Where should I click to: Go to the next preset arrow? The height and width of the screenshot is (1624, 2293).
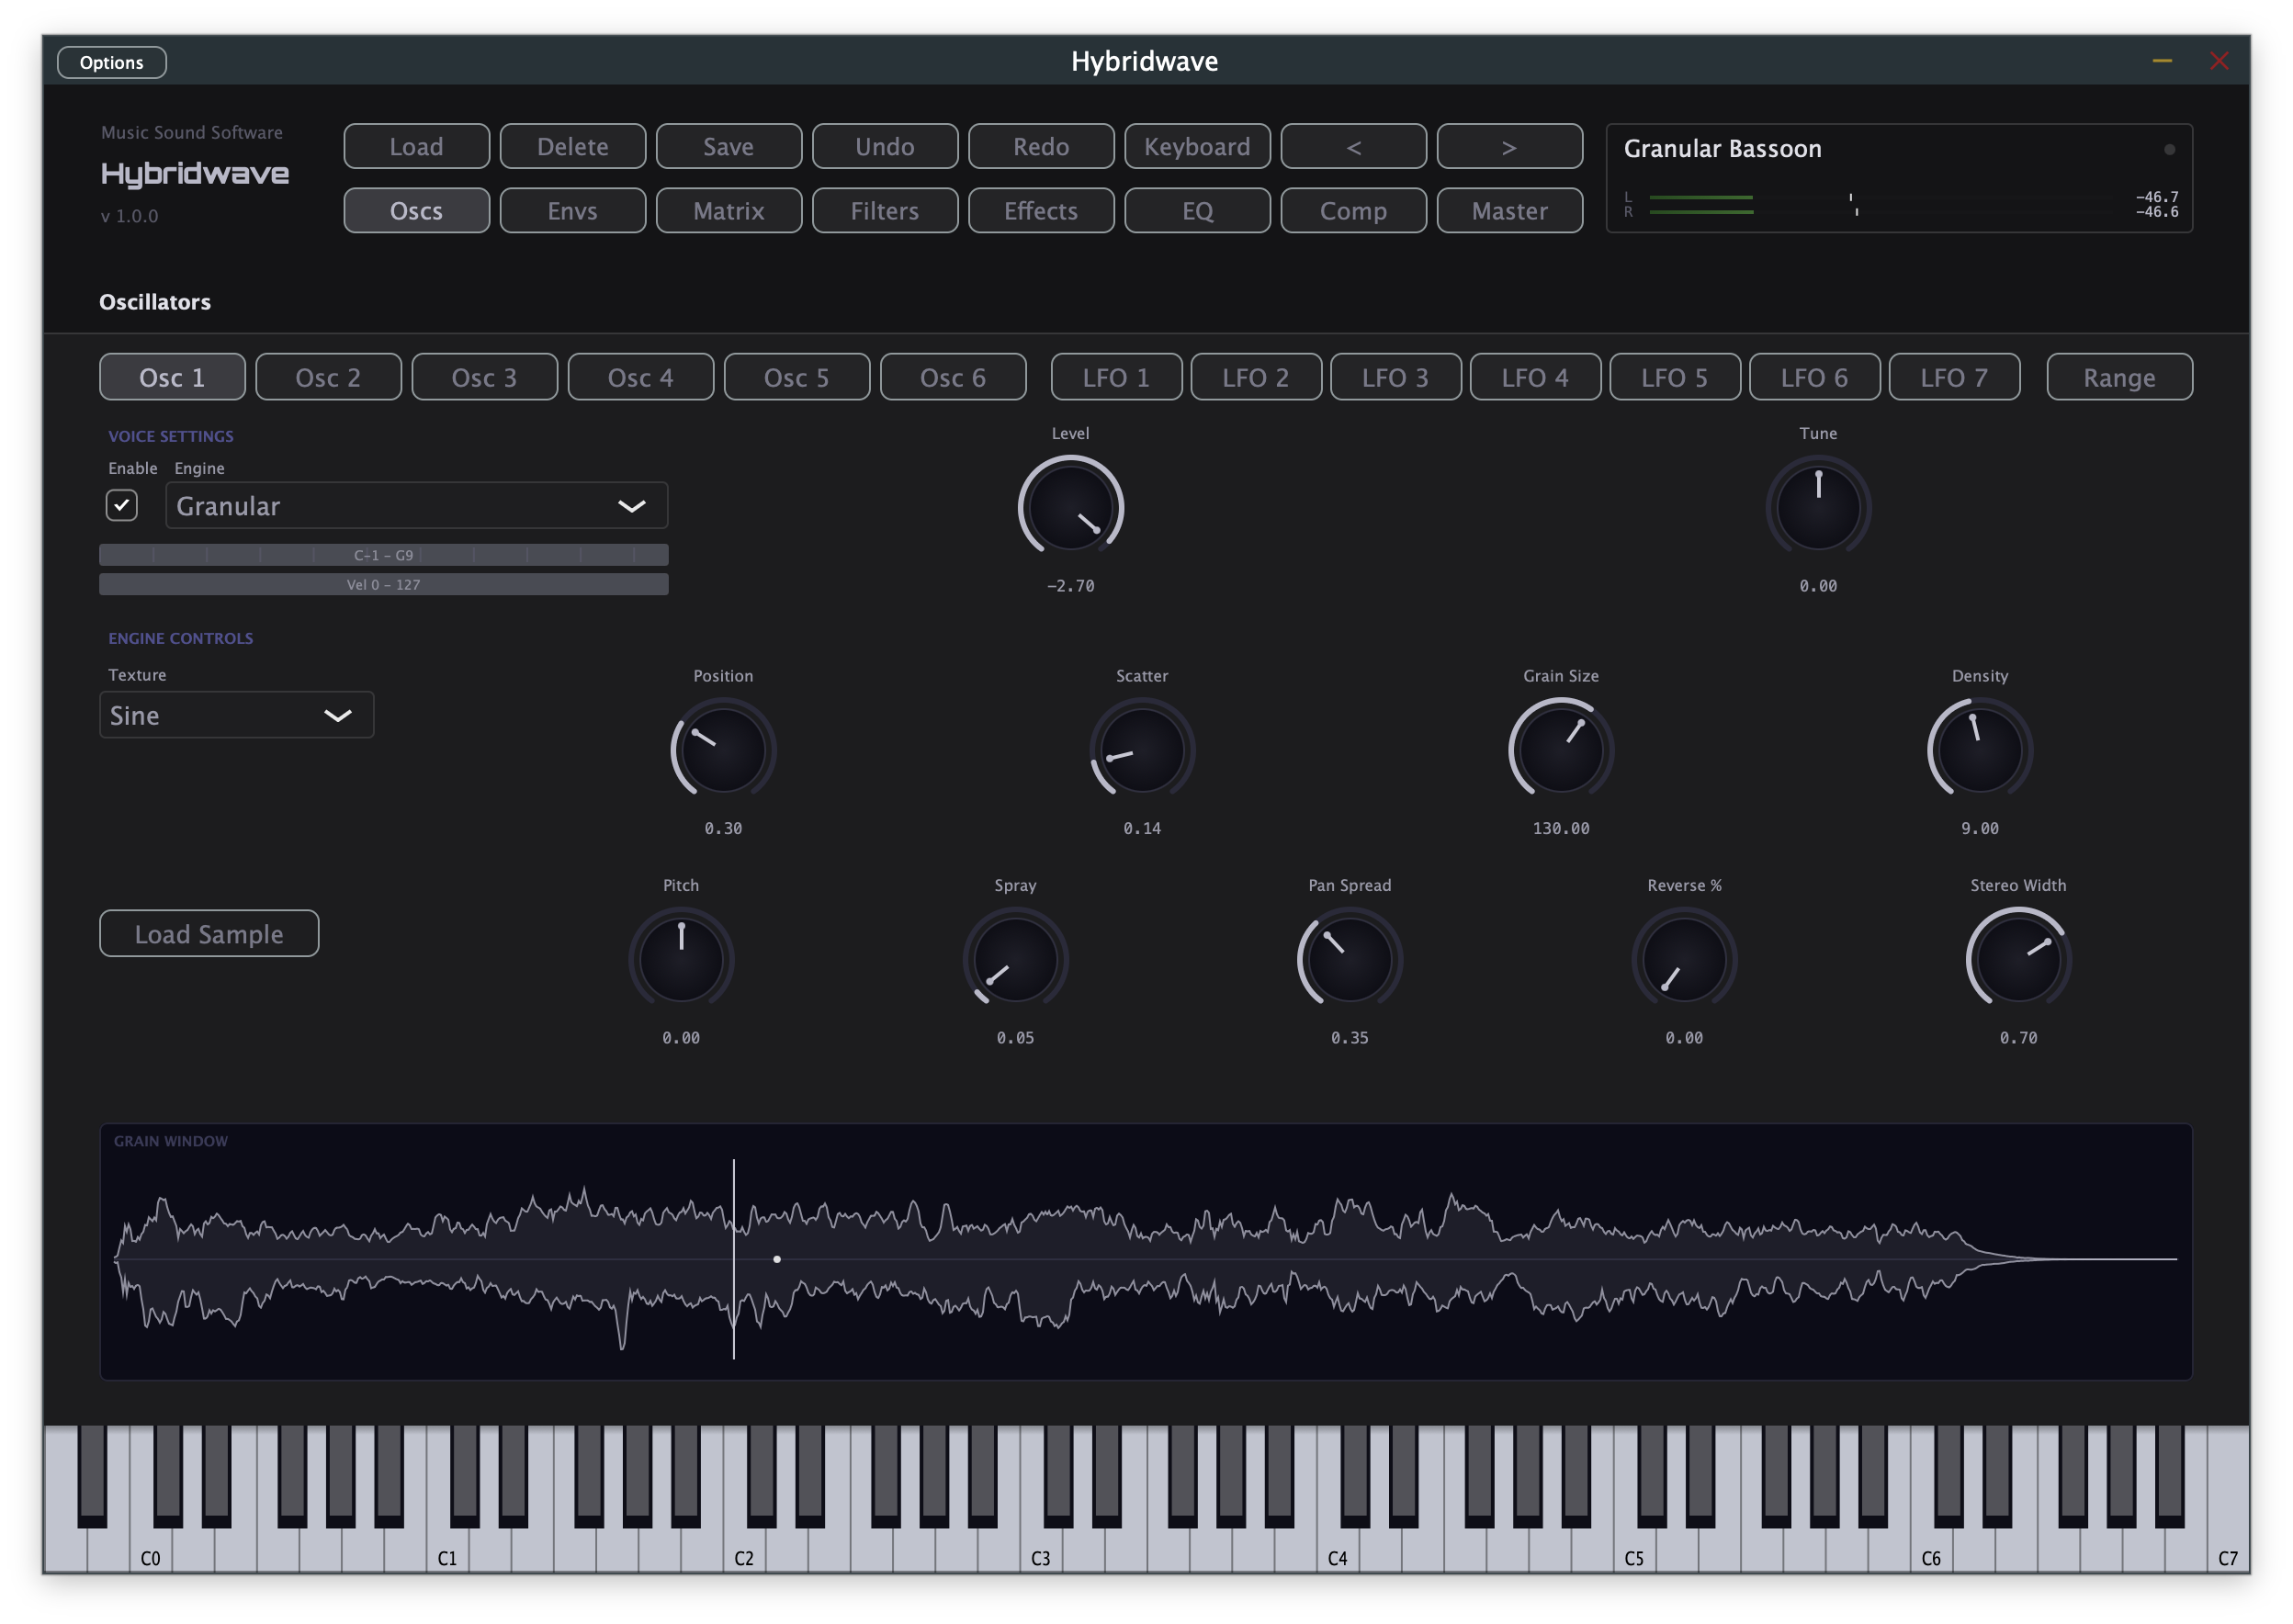point(1508,147)
